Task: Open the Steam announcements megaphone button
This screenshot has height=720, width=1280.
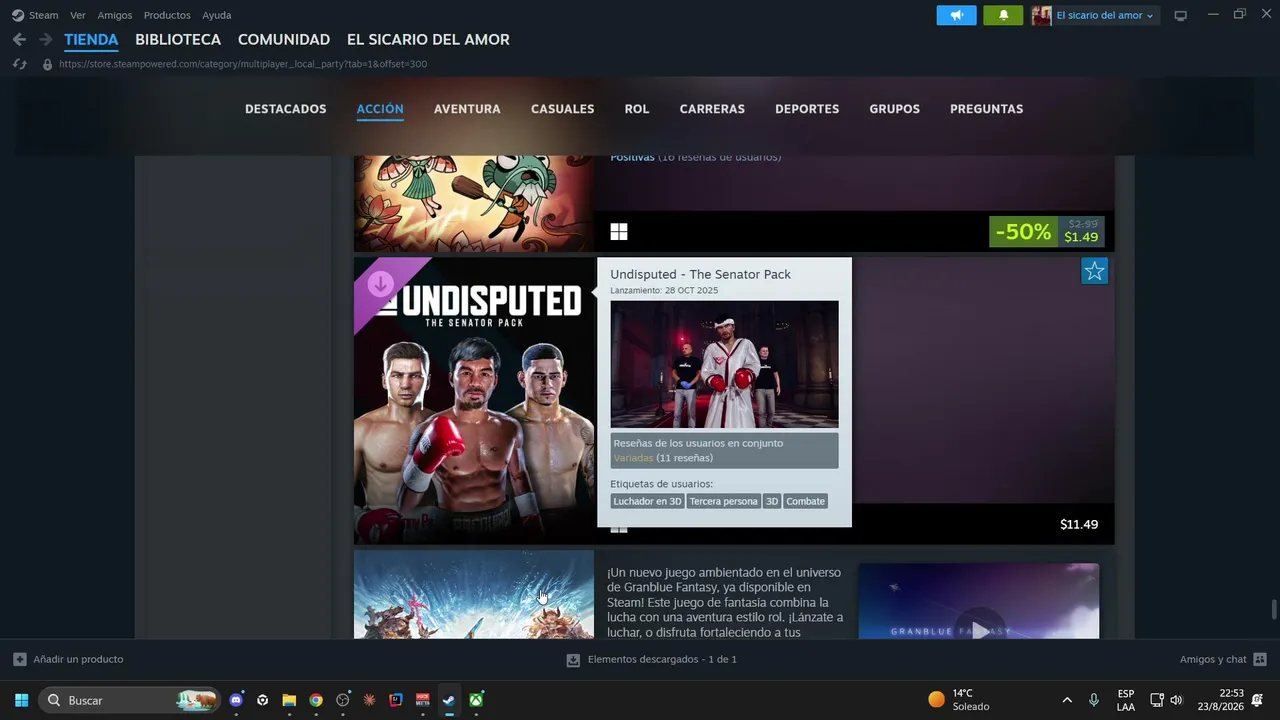Action: pos(956,15)
